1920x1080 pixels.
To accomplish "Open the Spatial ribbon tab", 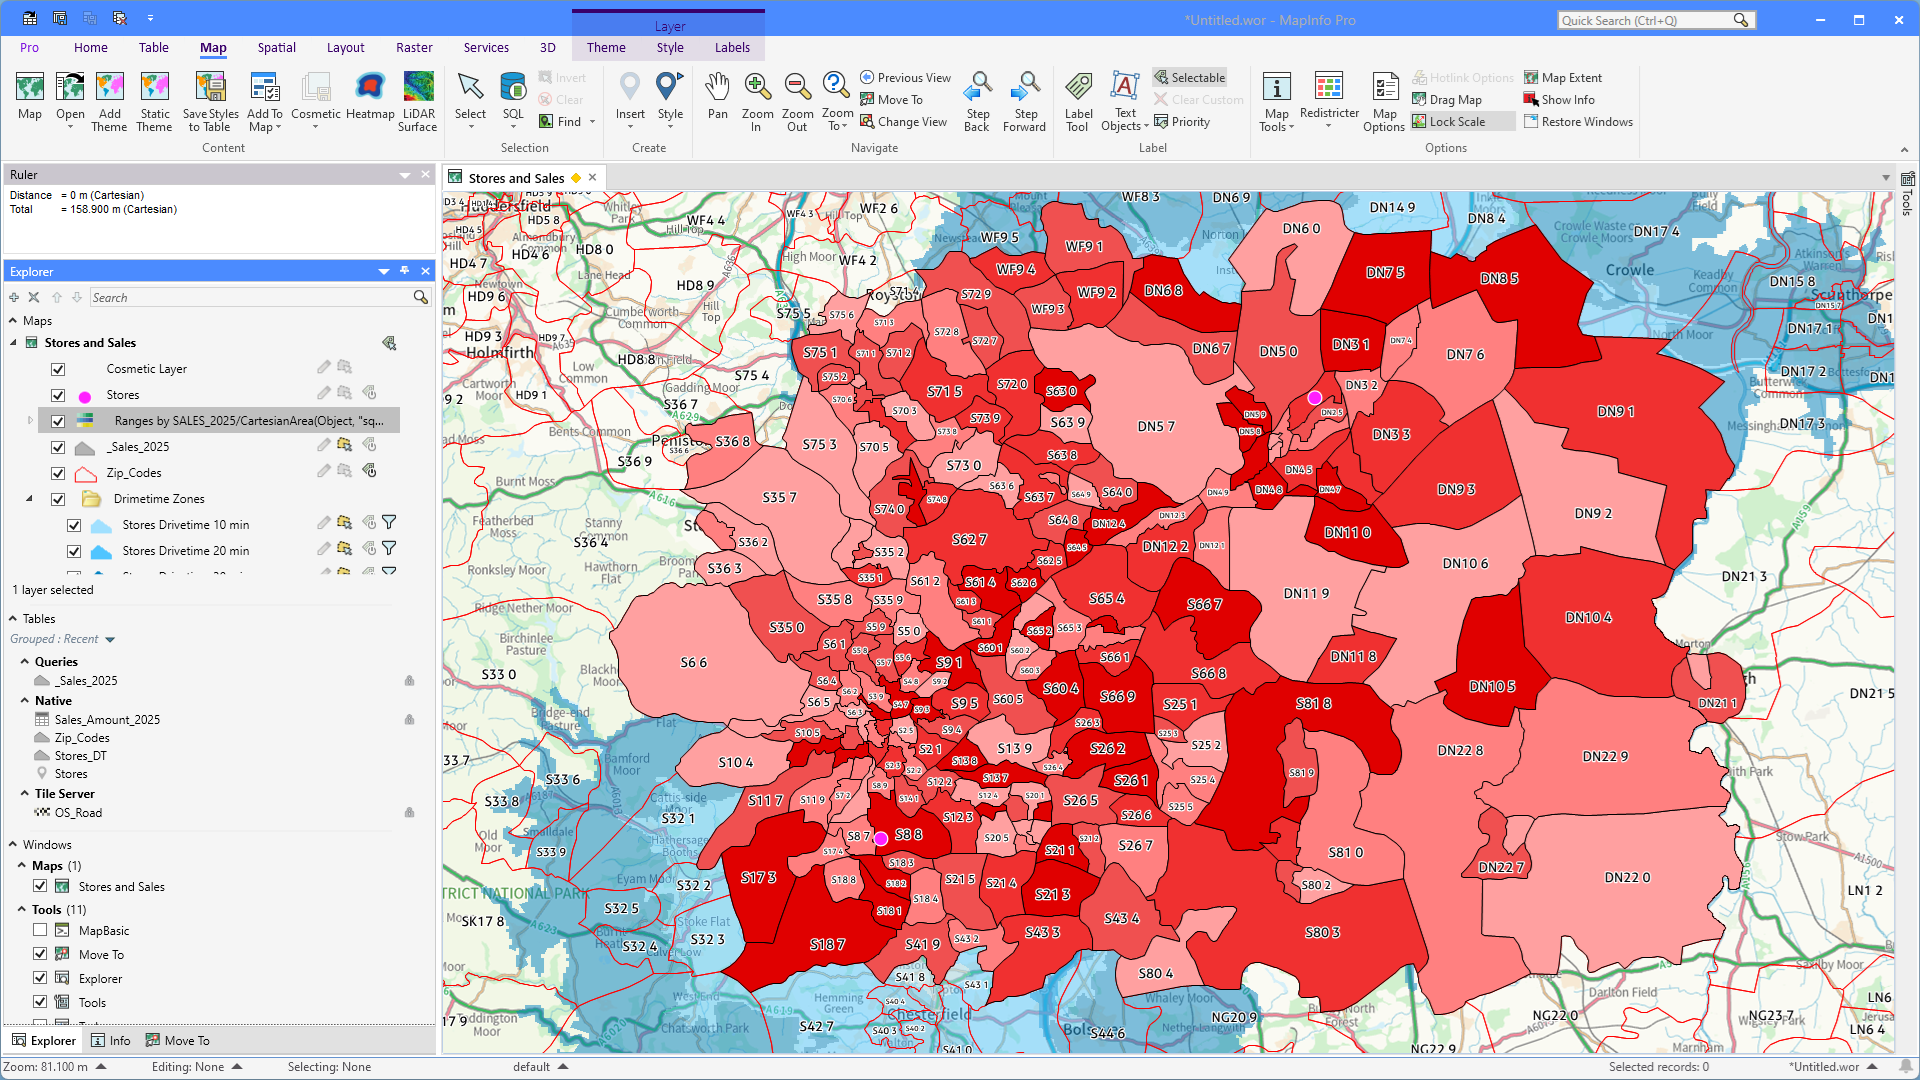I will [x=276, y=47].
